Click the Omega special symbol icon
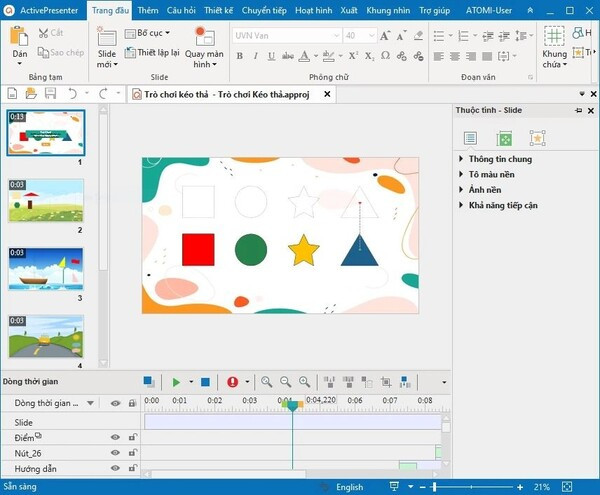This screenshot has width=600, height=495. pyautogui.click(x=385, y=56)
